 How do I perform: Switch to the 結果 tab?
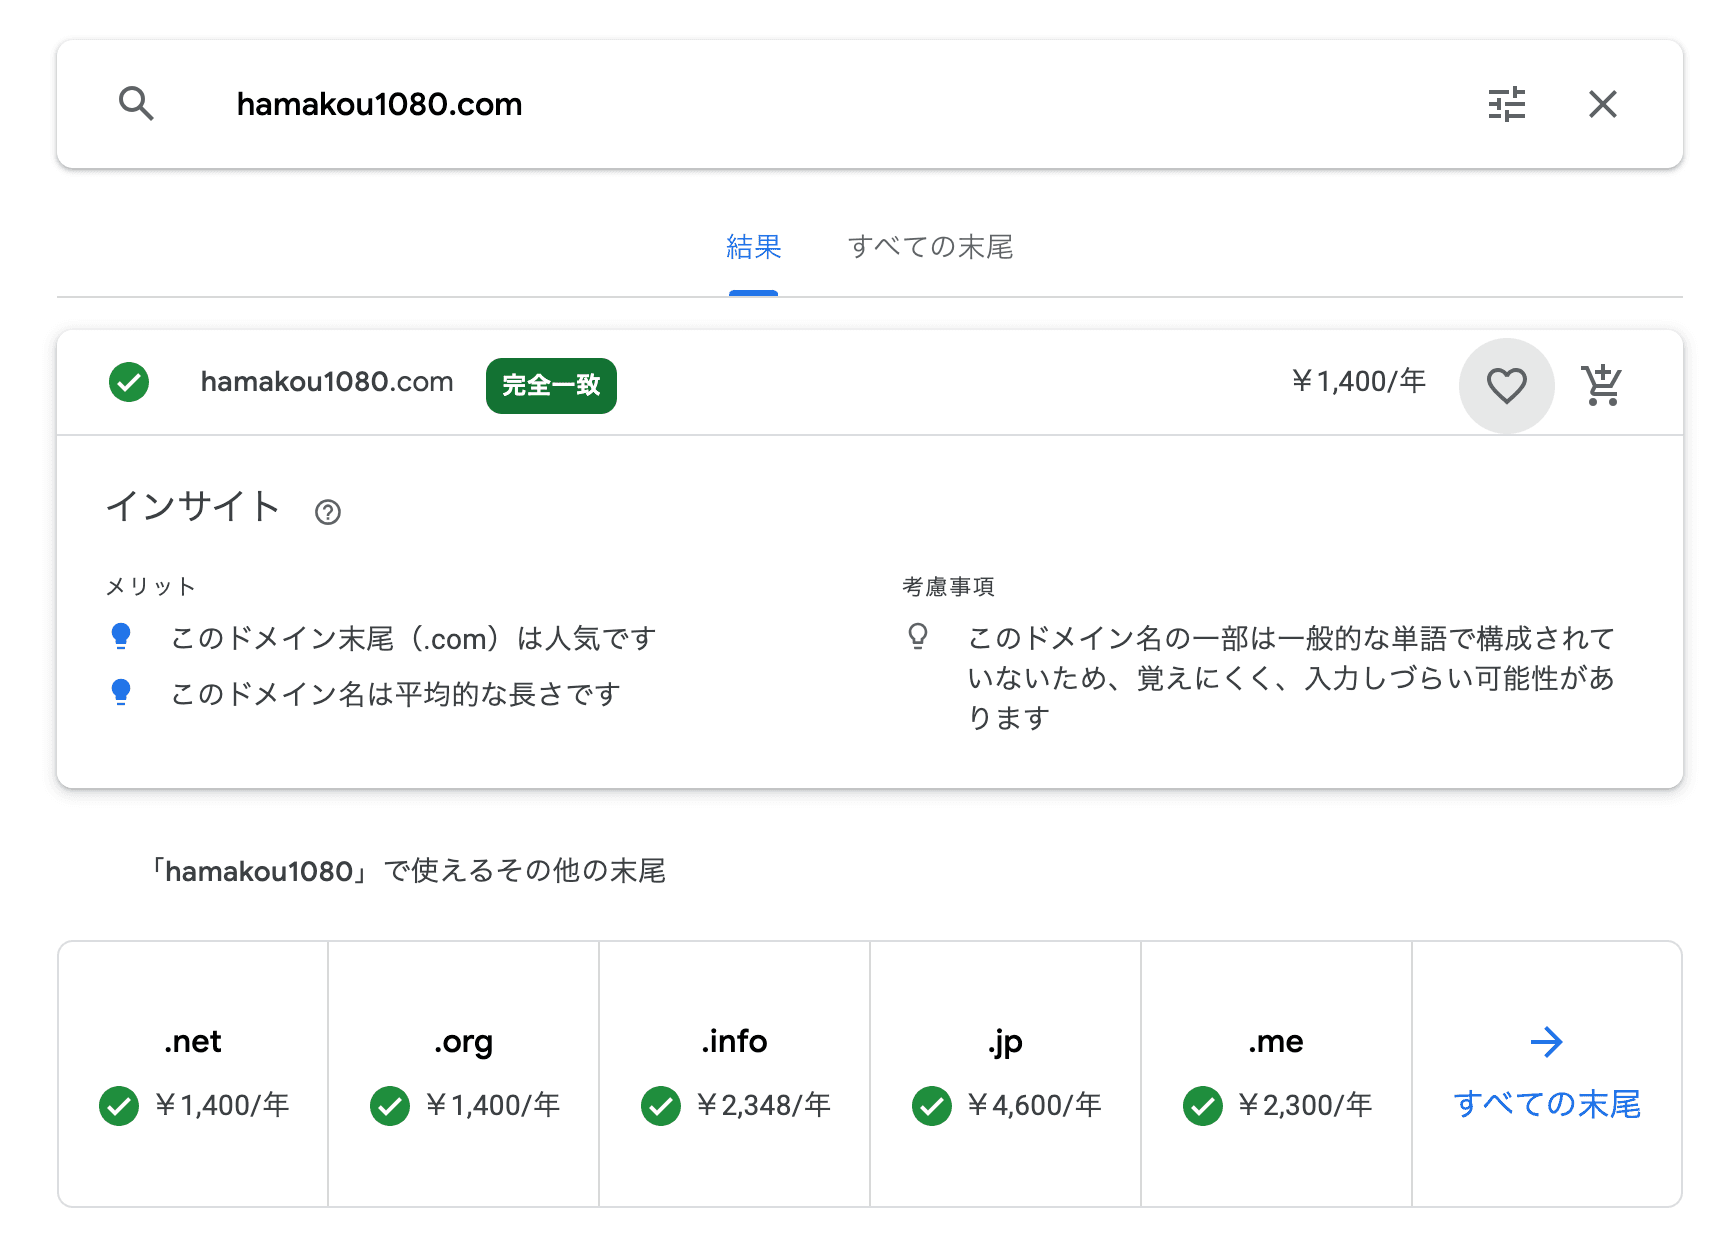point(753,247)
